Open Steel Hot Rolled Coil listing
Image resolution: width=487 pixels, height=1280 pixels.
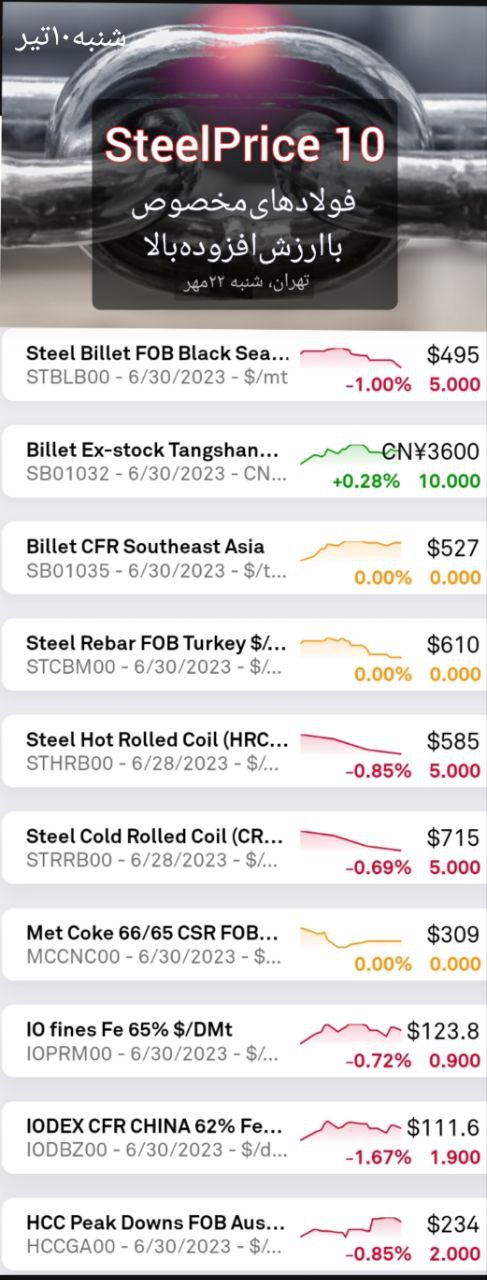tap(243, 752)
